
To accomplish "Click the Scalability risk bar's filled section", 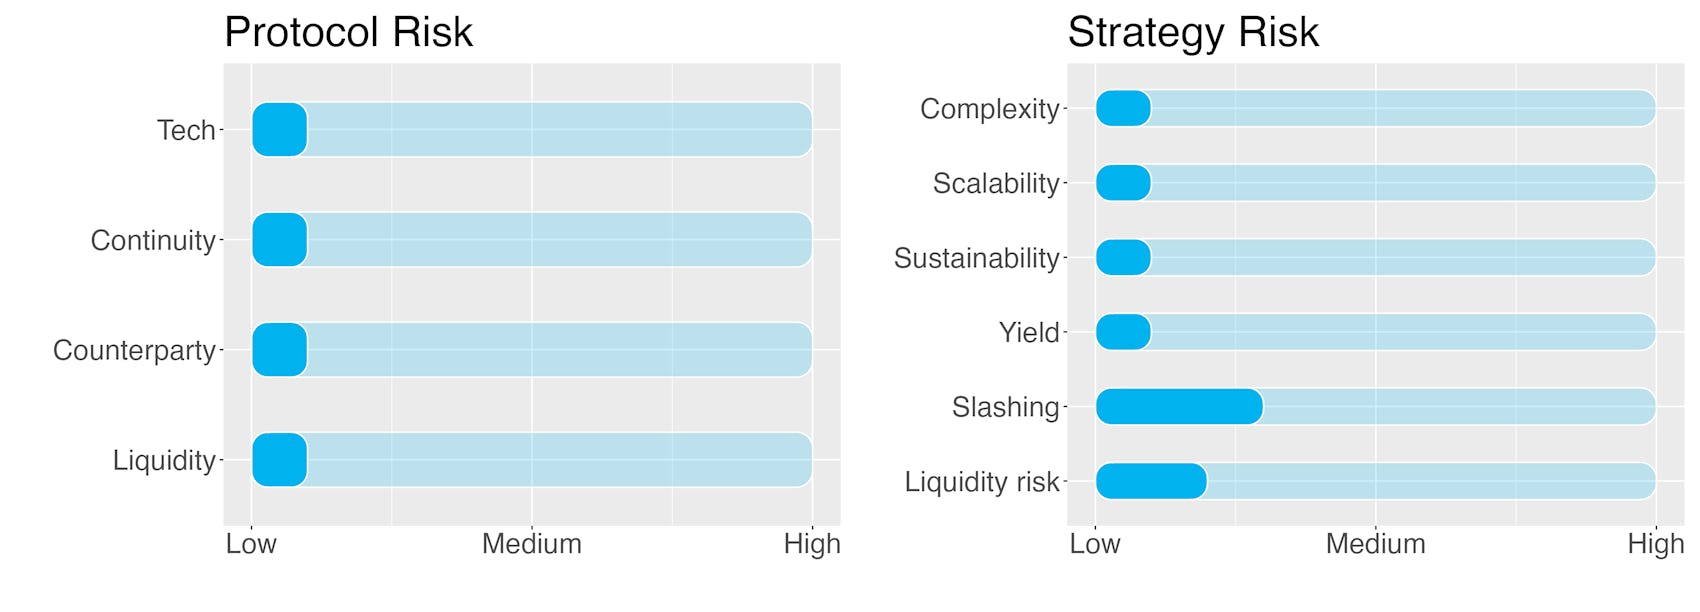I will click(1123, 183).
